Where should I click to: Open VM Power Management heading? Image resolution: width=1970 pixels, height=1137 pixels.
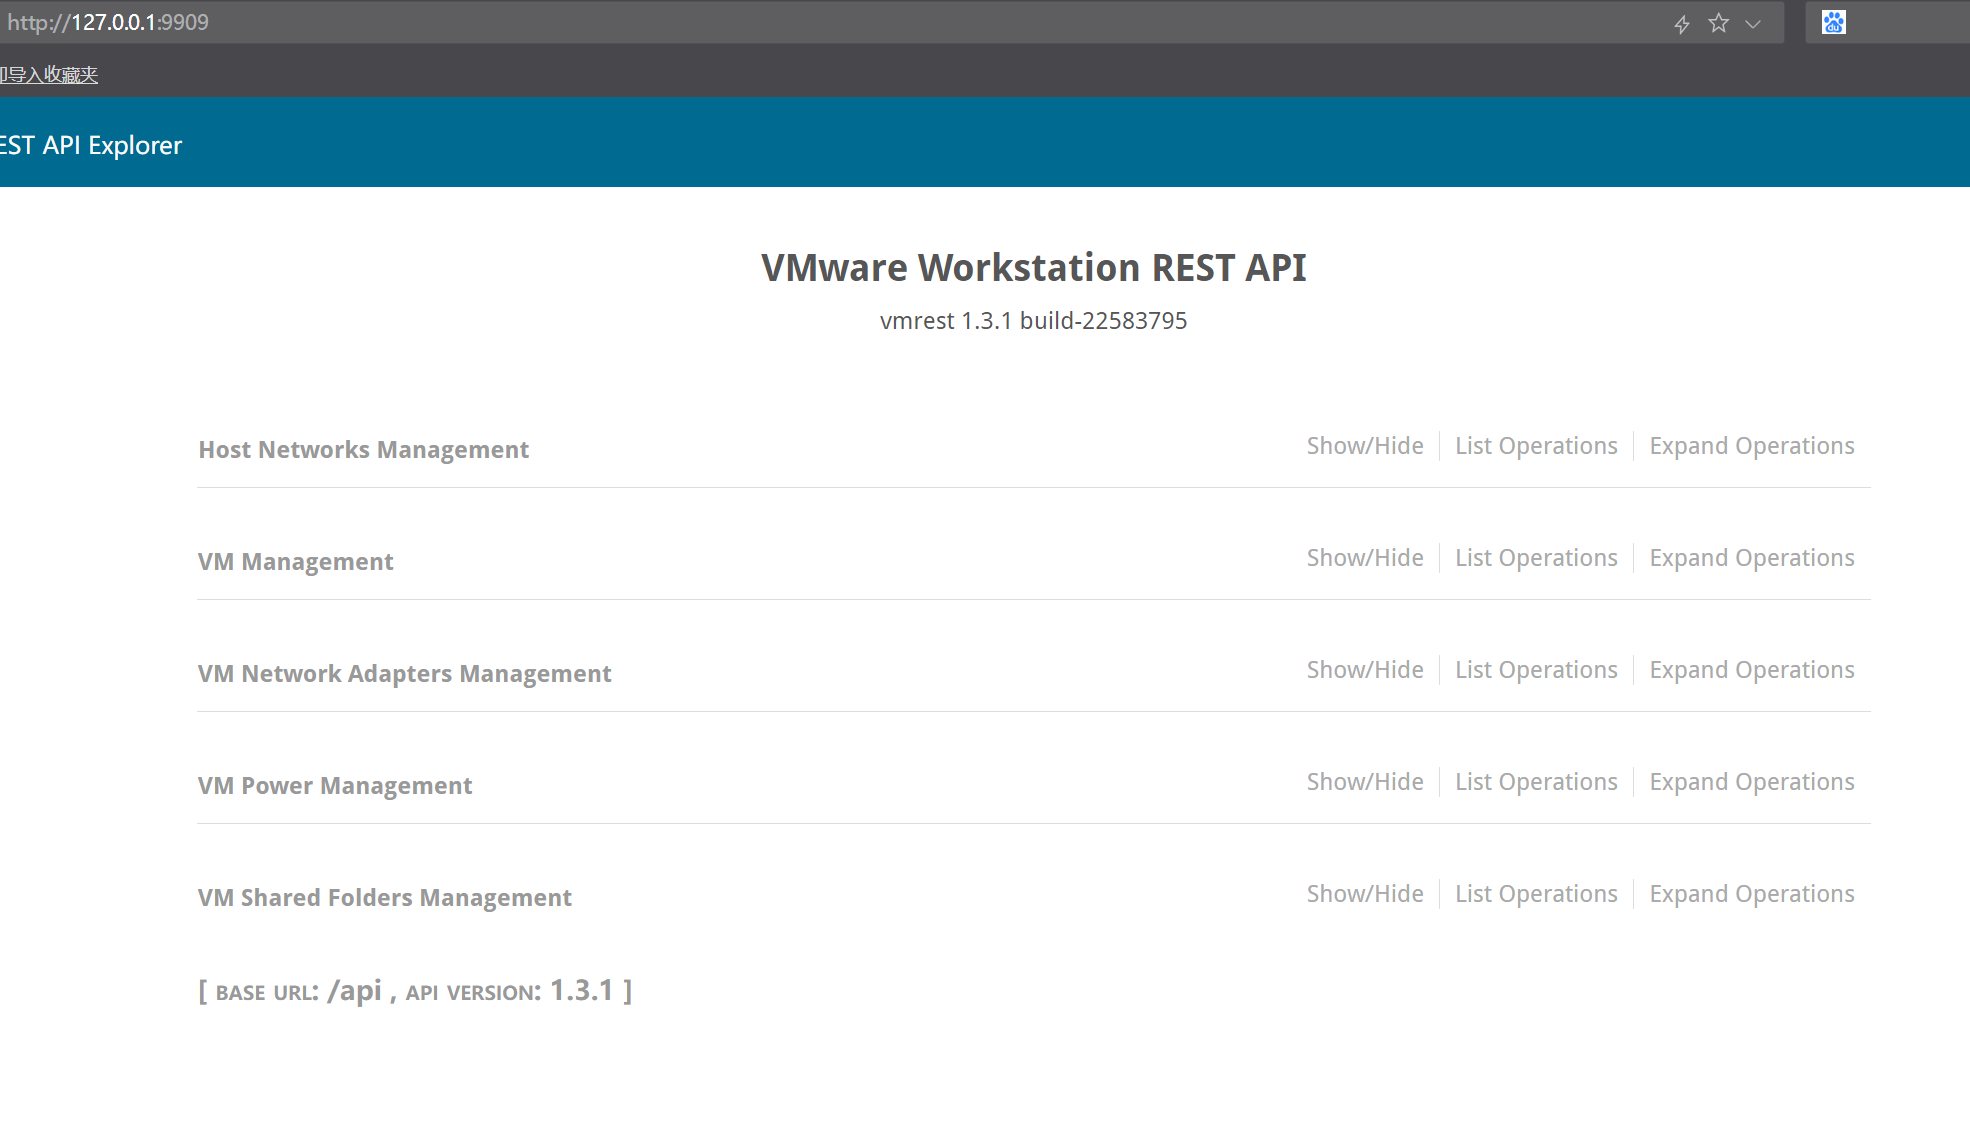pos(335,786)
